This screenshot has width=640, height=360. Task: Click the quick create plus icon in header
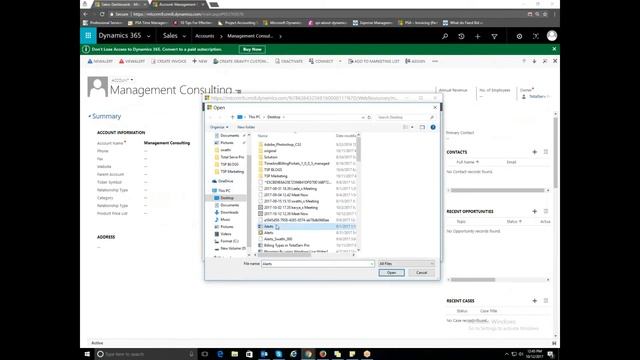478,36
